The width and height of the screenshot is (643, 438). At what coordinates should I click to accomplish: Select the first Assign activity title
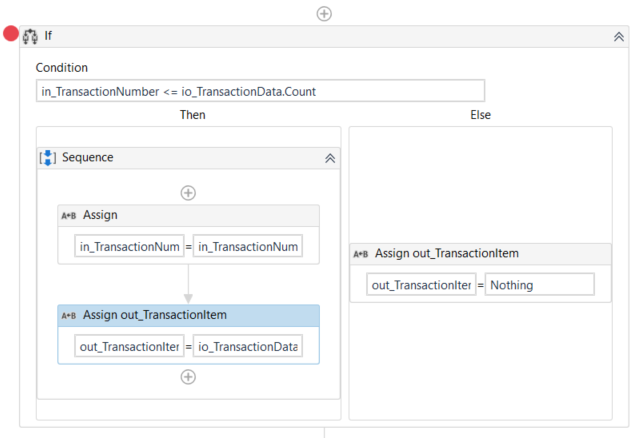[x=100, y=215]
